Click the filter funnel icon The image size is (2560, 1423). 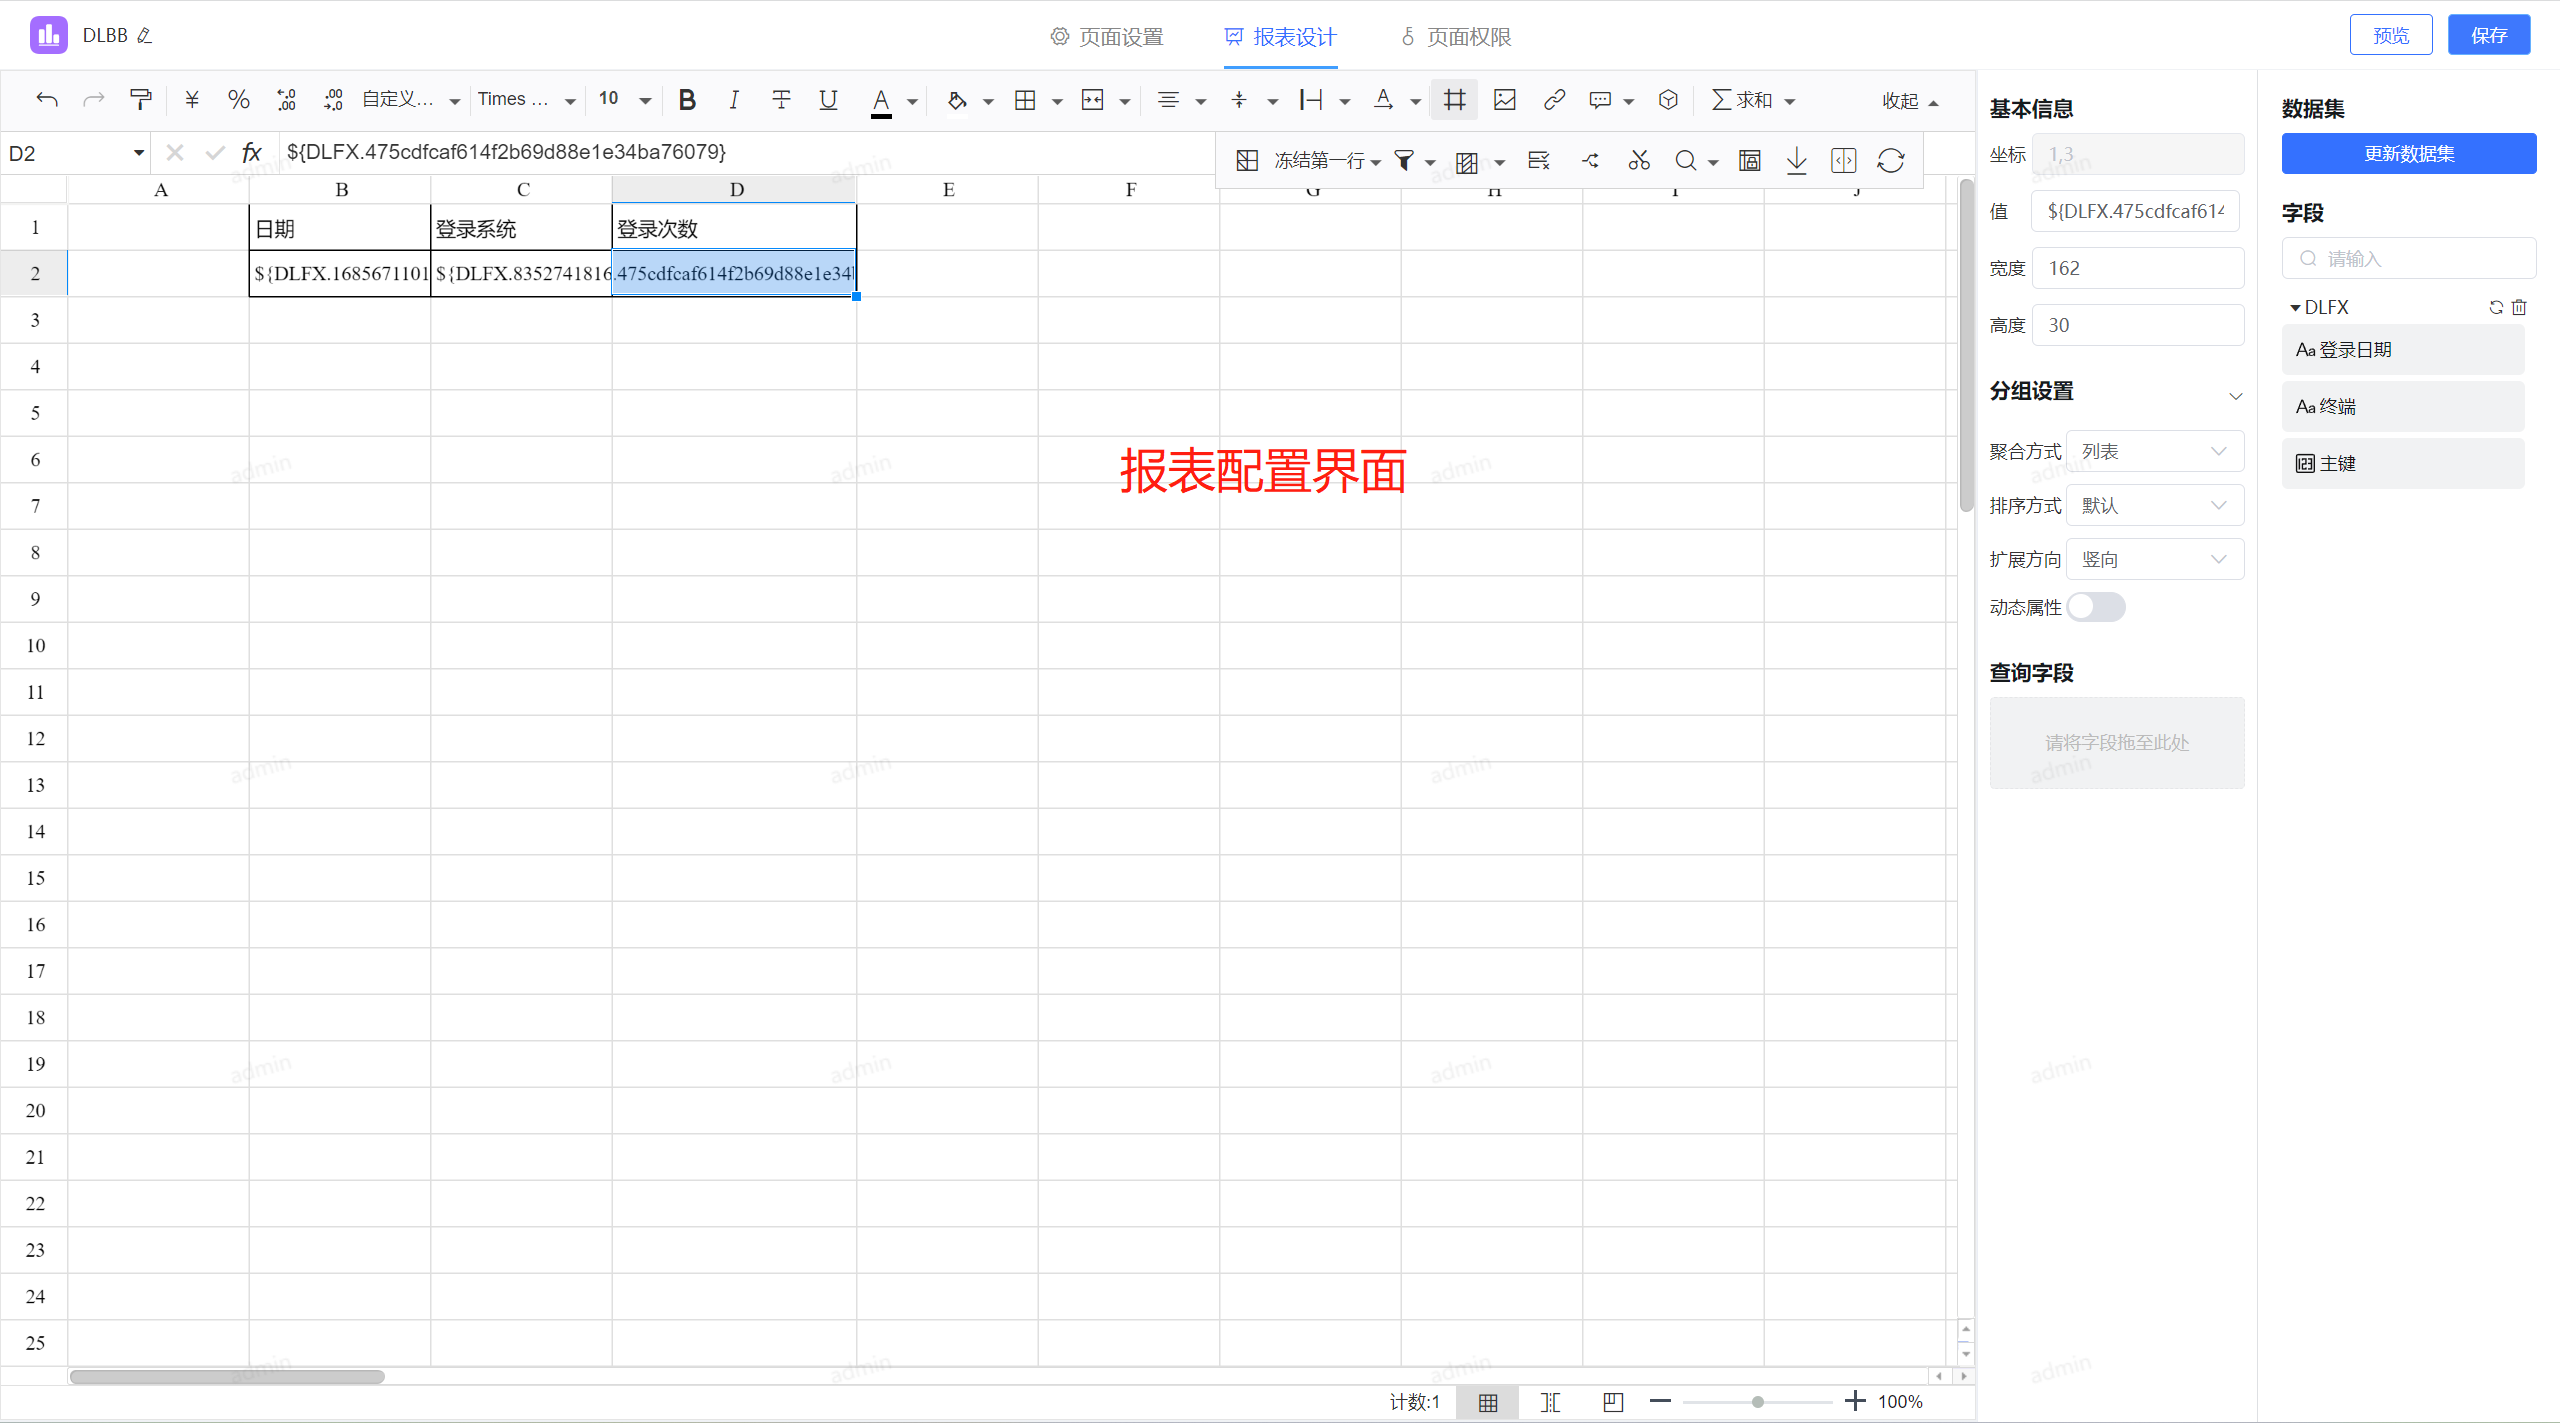tap(1404, 161)
